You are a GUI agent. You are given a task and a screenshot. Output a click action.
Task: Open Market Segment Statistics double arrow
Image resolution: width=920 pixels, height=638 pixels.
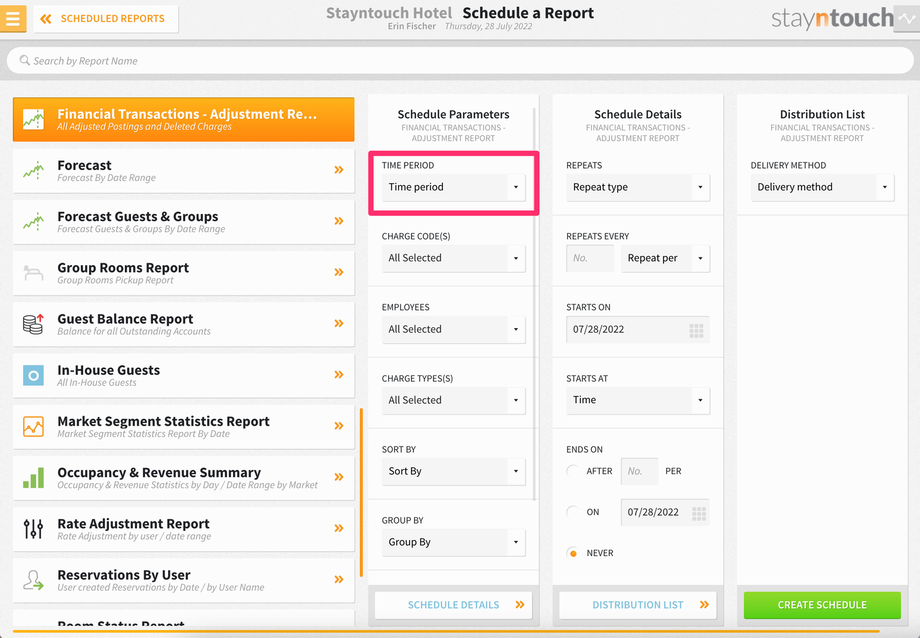click(339, 426)
